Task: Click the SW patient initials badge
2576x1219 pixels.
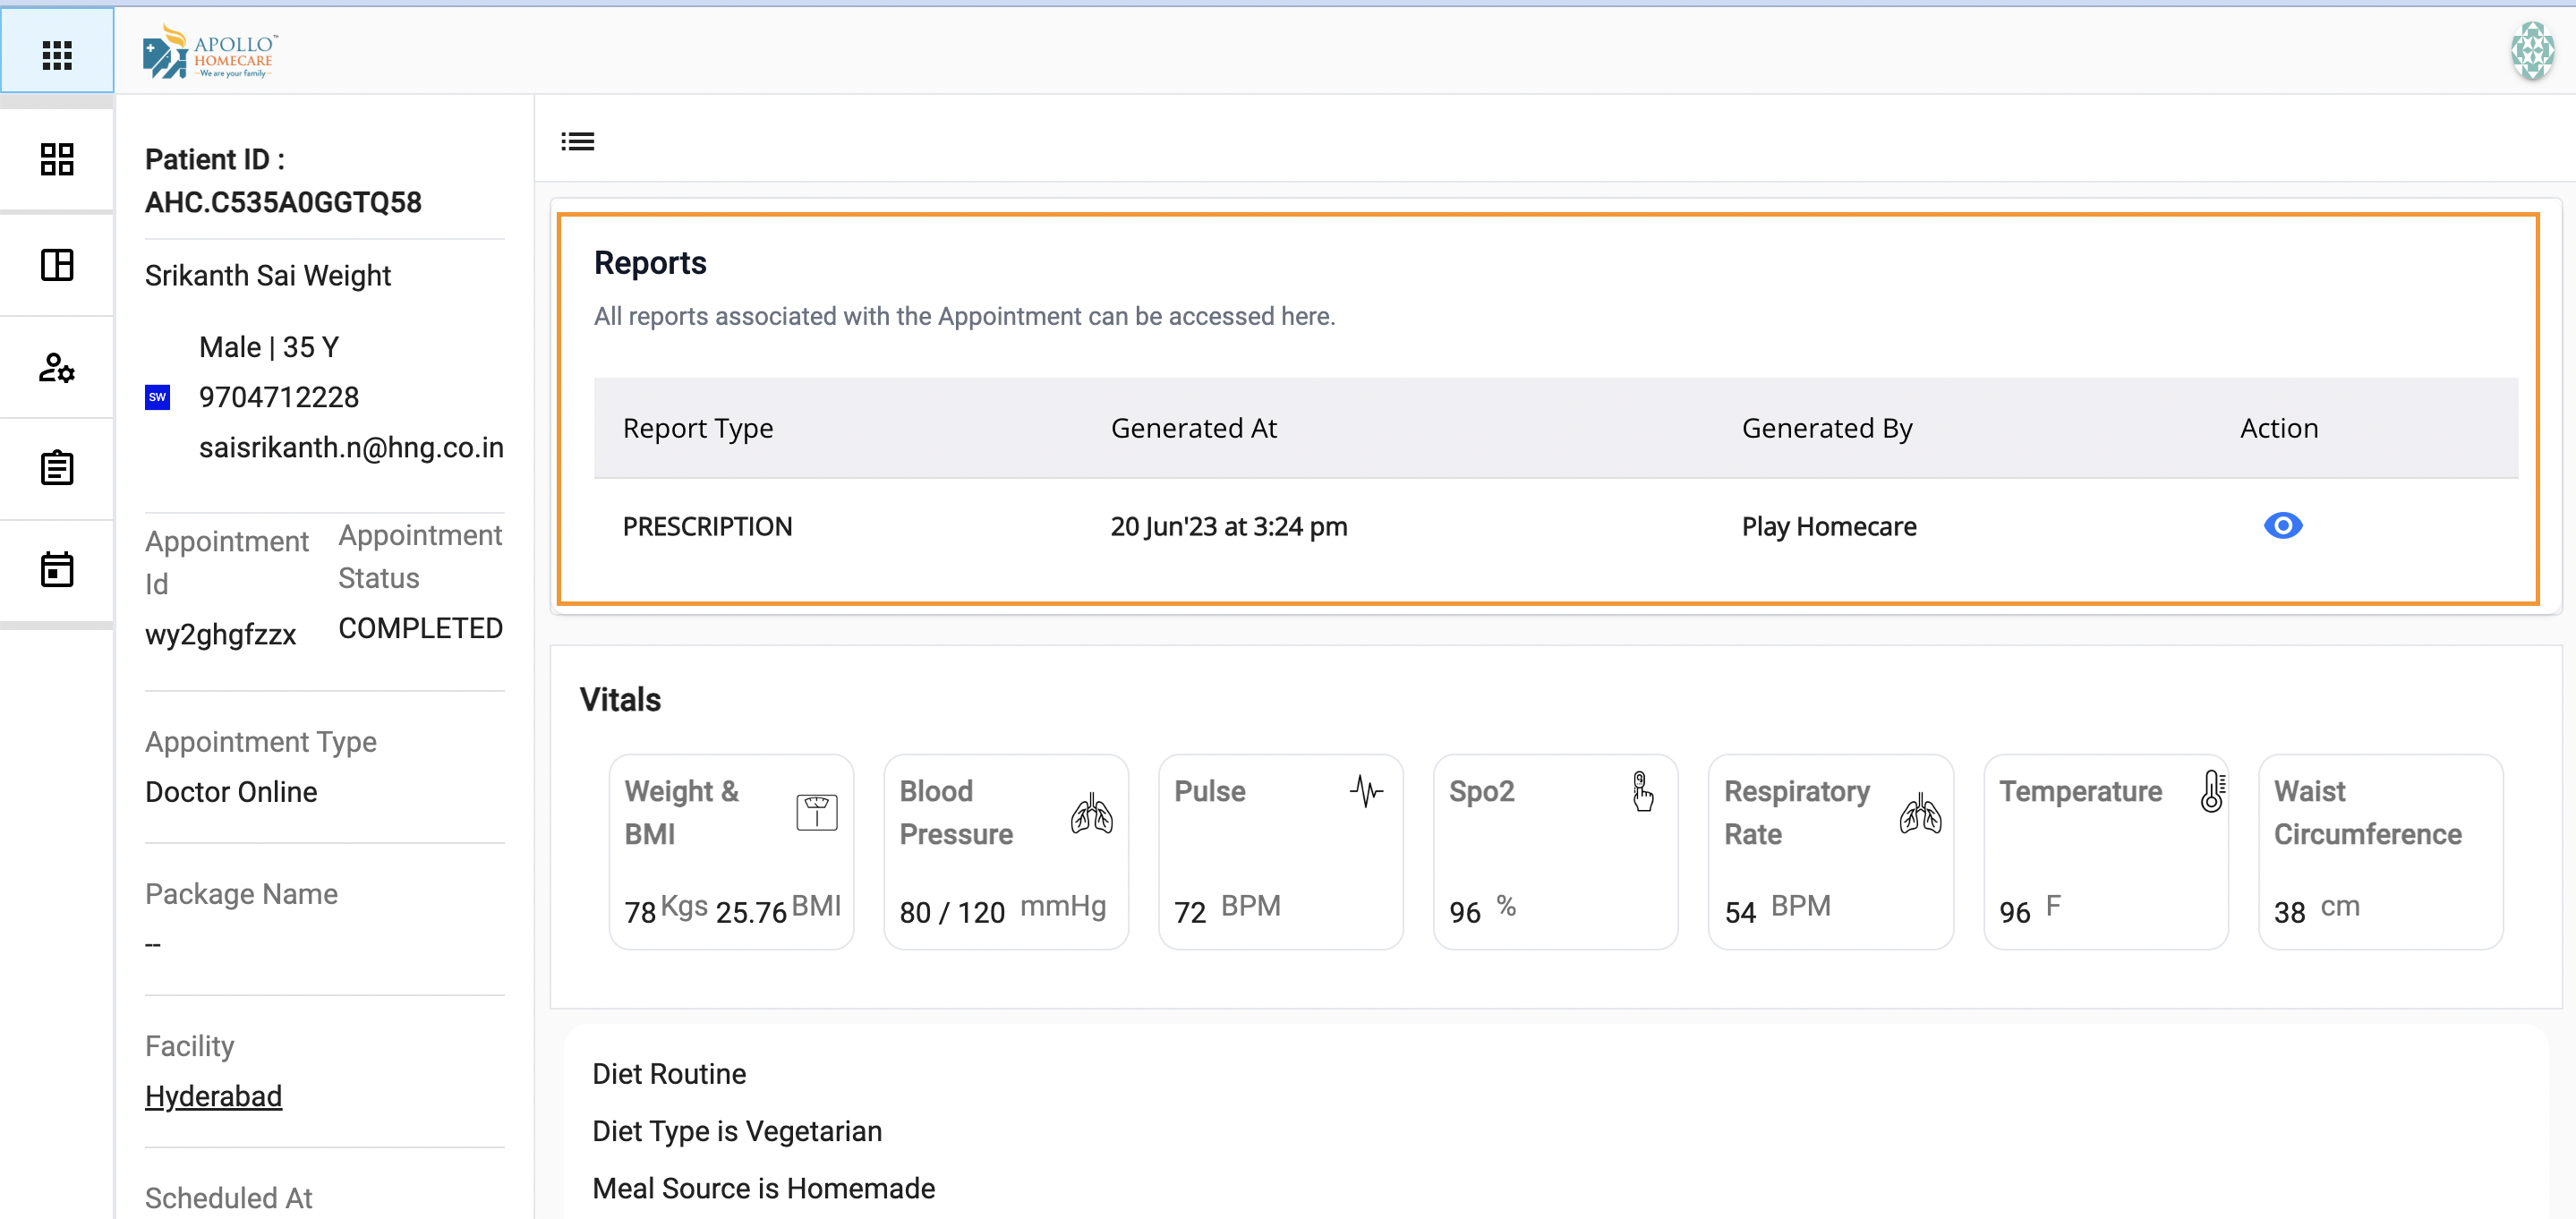Action: coord(157,397)
